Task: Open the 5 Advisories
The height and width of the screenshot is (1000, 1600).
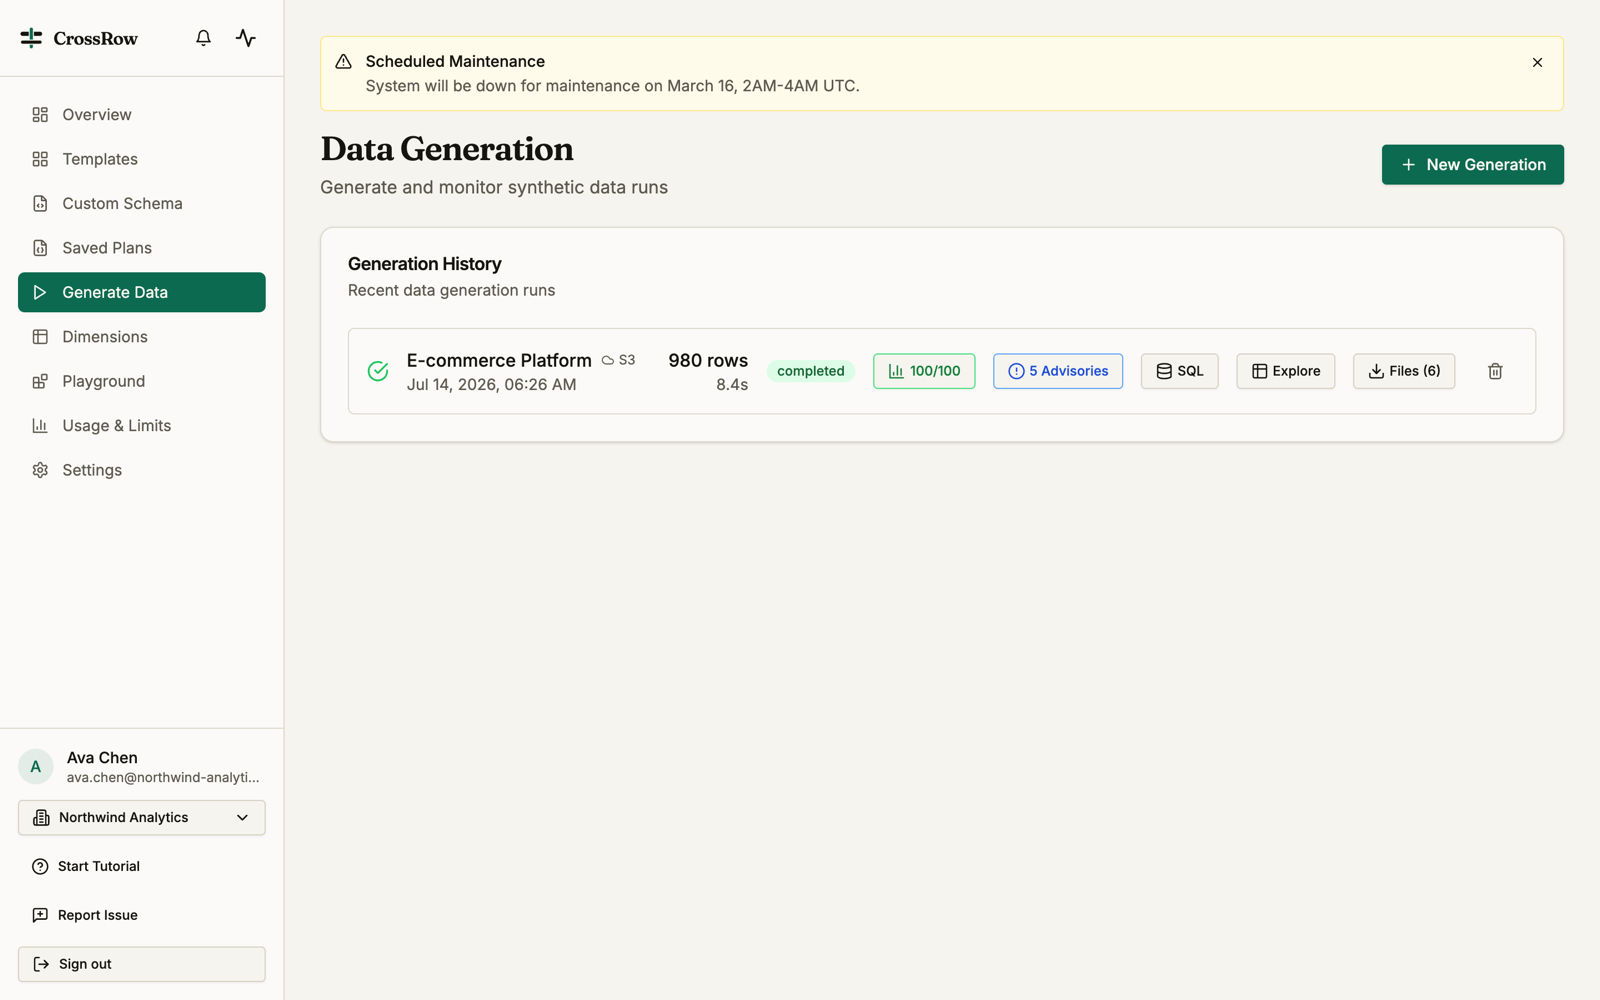Action: tap(1058, 371)
